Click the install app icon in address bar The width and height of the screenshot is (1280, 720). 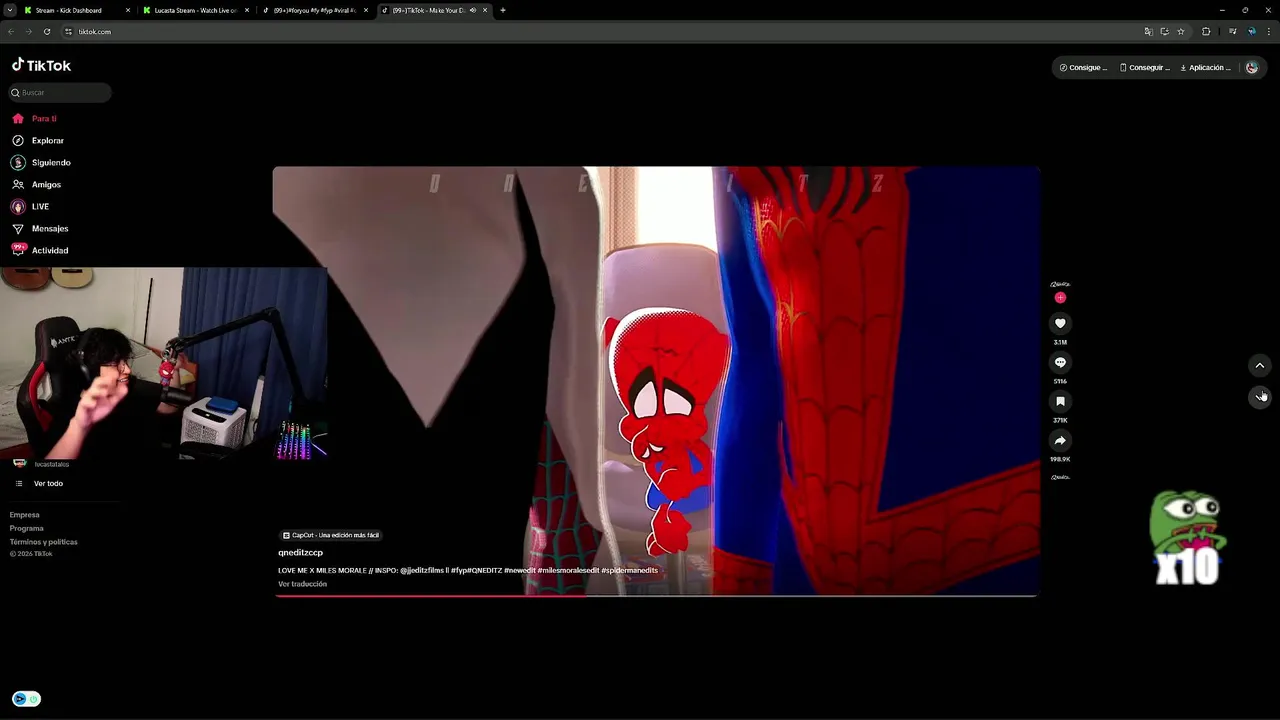coord(1164,32)
